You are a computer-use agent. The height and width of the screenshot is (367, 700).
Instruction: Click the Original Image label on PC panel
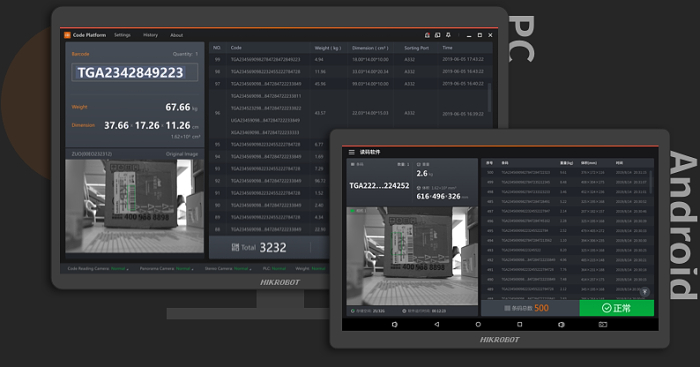182,154
